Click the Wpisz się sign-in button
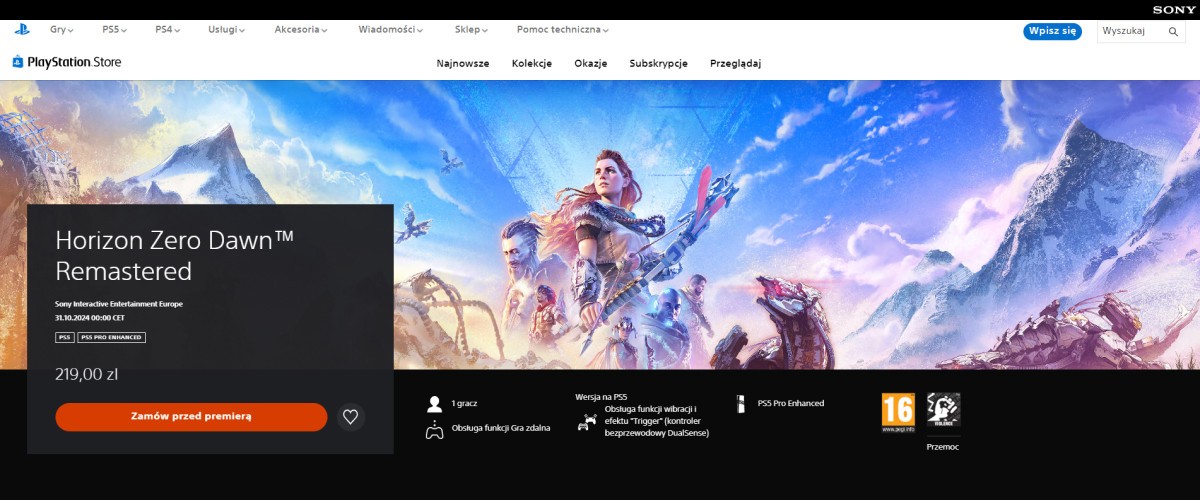This screenshot has width=1200, height=500. point(1053,31)
